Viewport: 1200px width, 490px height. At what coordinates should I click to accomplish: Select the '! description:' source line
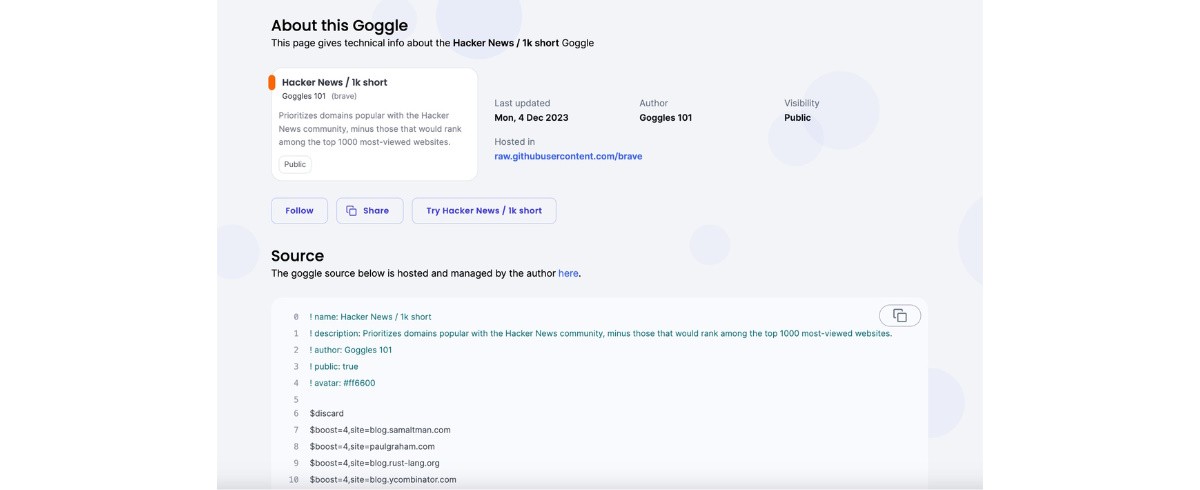click(600, 334)
